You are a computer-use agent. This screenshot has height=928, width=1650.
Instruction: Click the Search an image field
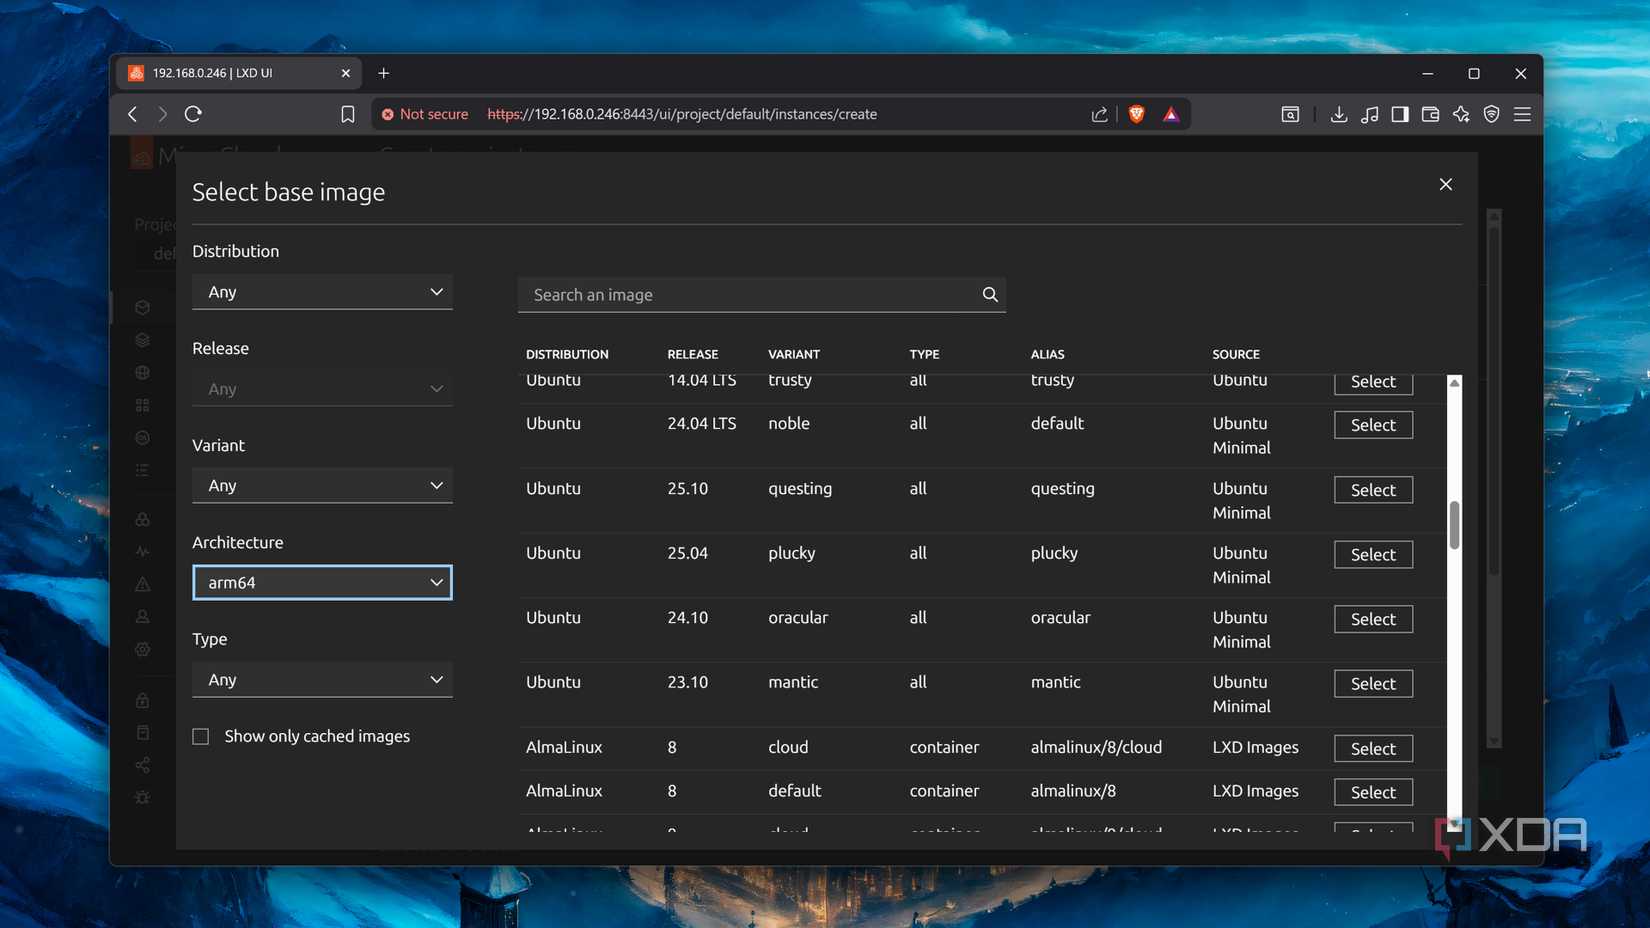[x=750, y=295]
